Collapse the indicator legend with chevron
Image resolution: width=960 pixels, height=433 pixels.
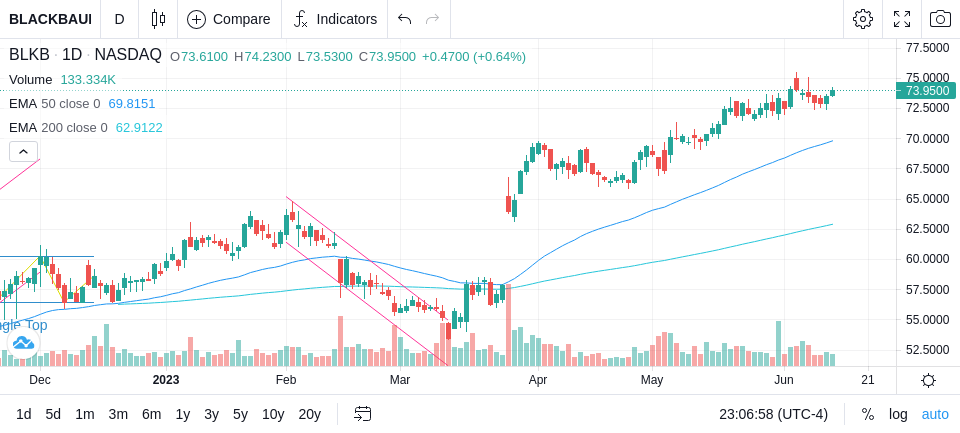[x=23, y=151]
